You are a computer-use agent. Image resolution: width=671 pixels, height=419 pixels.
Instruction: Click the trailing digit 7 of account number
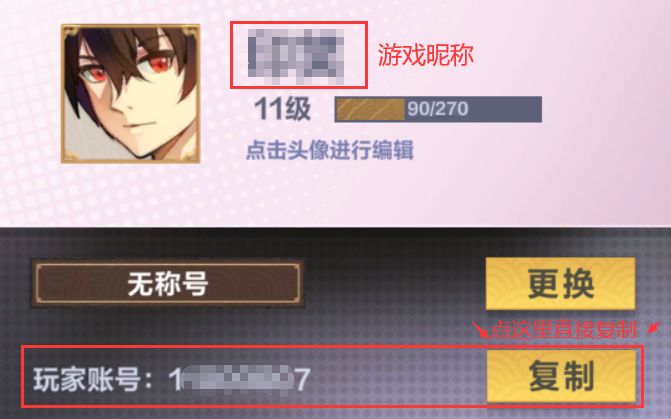point(303,380)
